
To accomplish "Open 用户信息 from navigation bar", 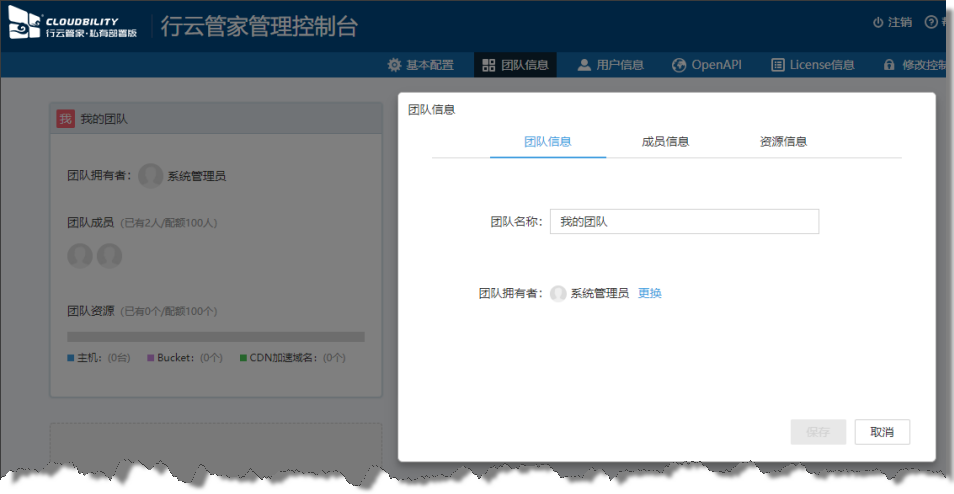I will 610,65.
